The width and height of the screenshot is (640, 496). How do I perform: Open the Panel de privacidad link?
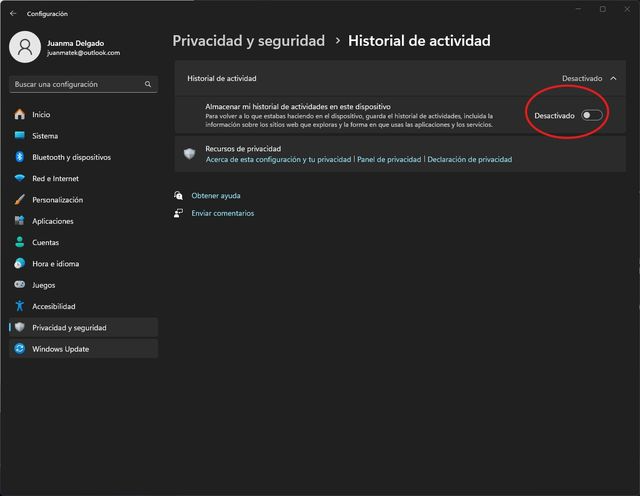(388, 159)
